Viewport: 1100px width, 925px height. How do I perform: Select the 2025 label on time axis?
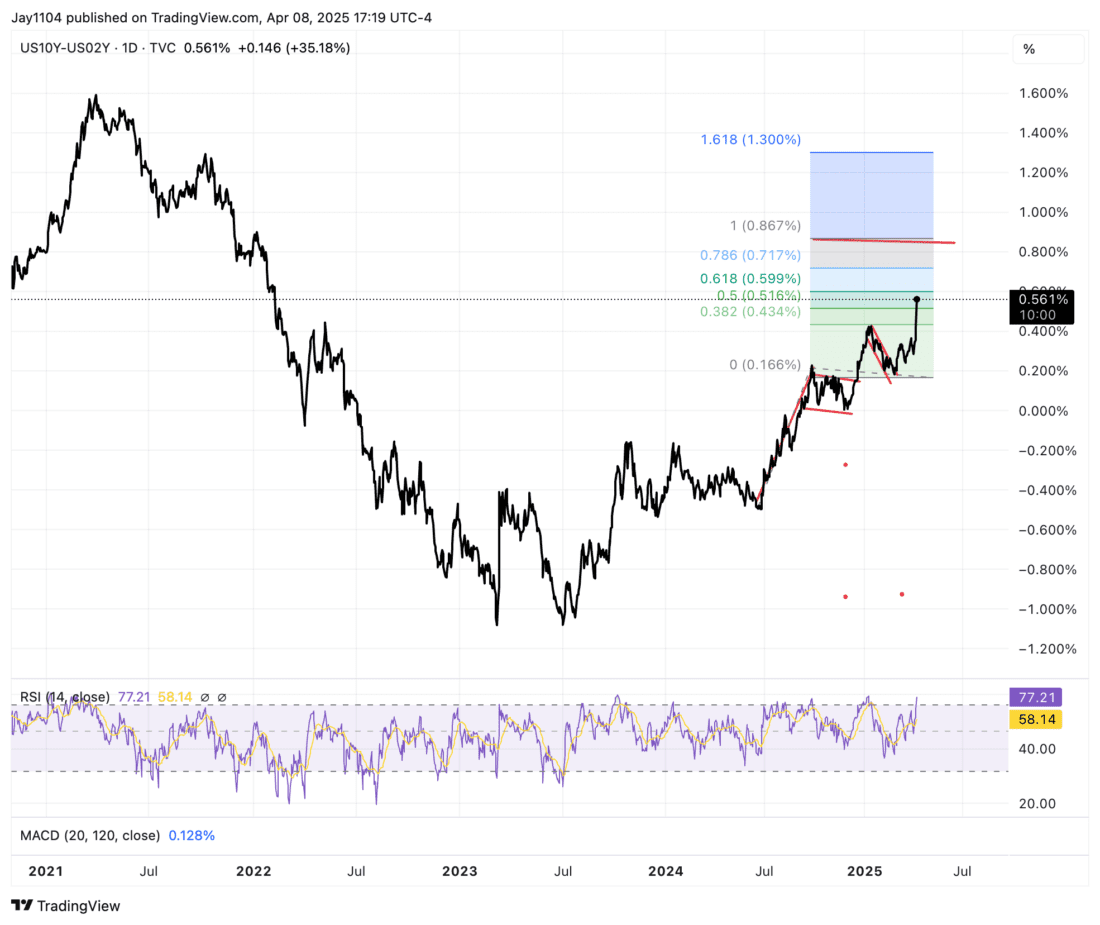(864, 871)
